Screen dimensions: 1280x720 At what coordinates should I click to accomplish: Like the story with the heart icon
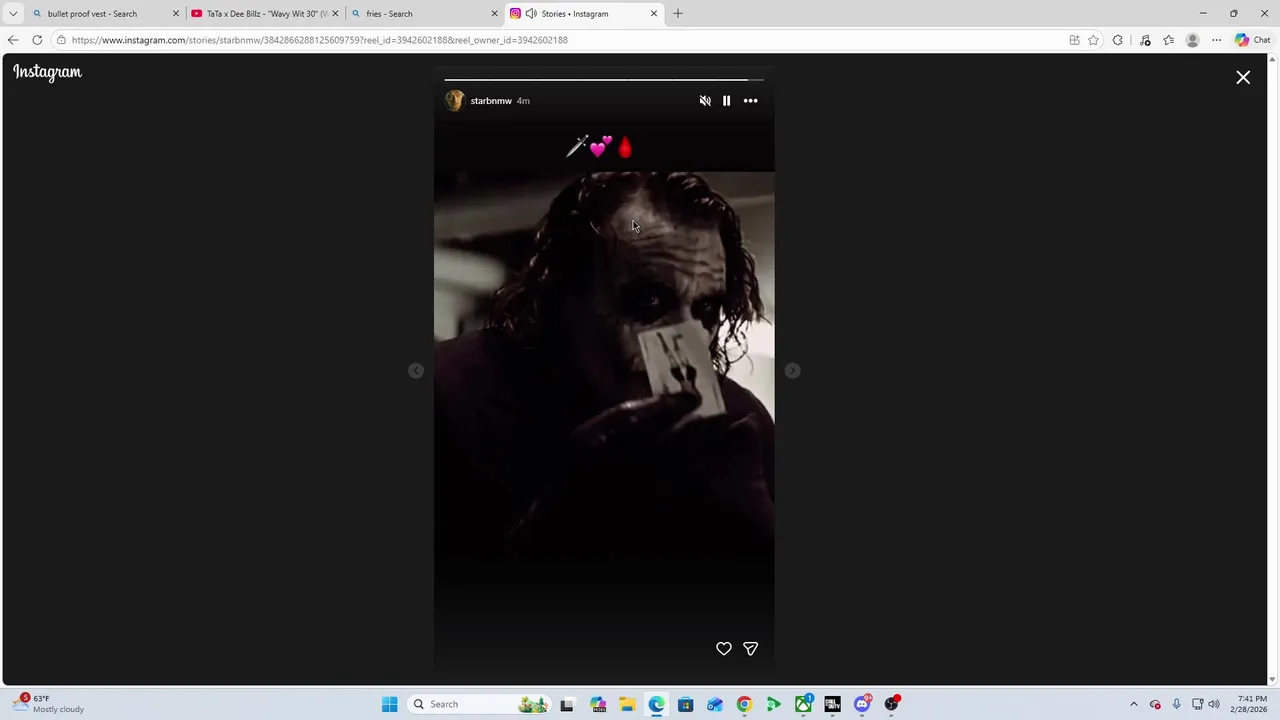(x=724, y=649)
